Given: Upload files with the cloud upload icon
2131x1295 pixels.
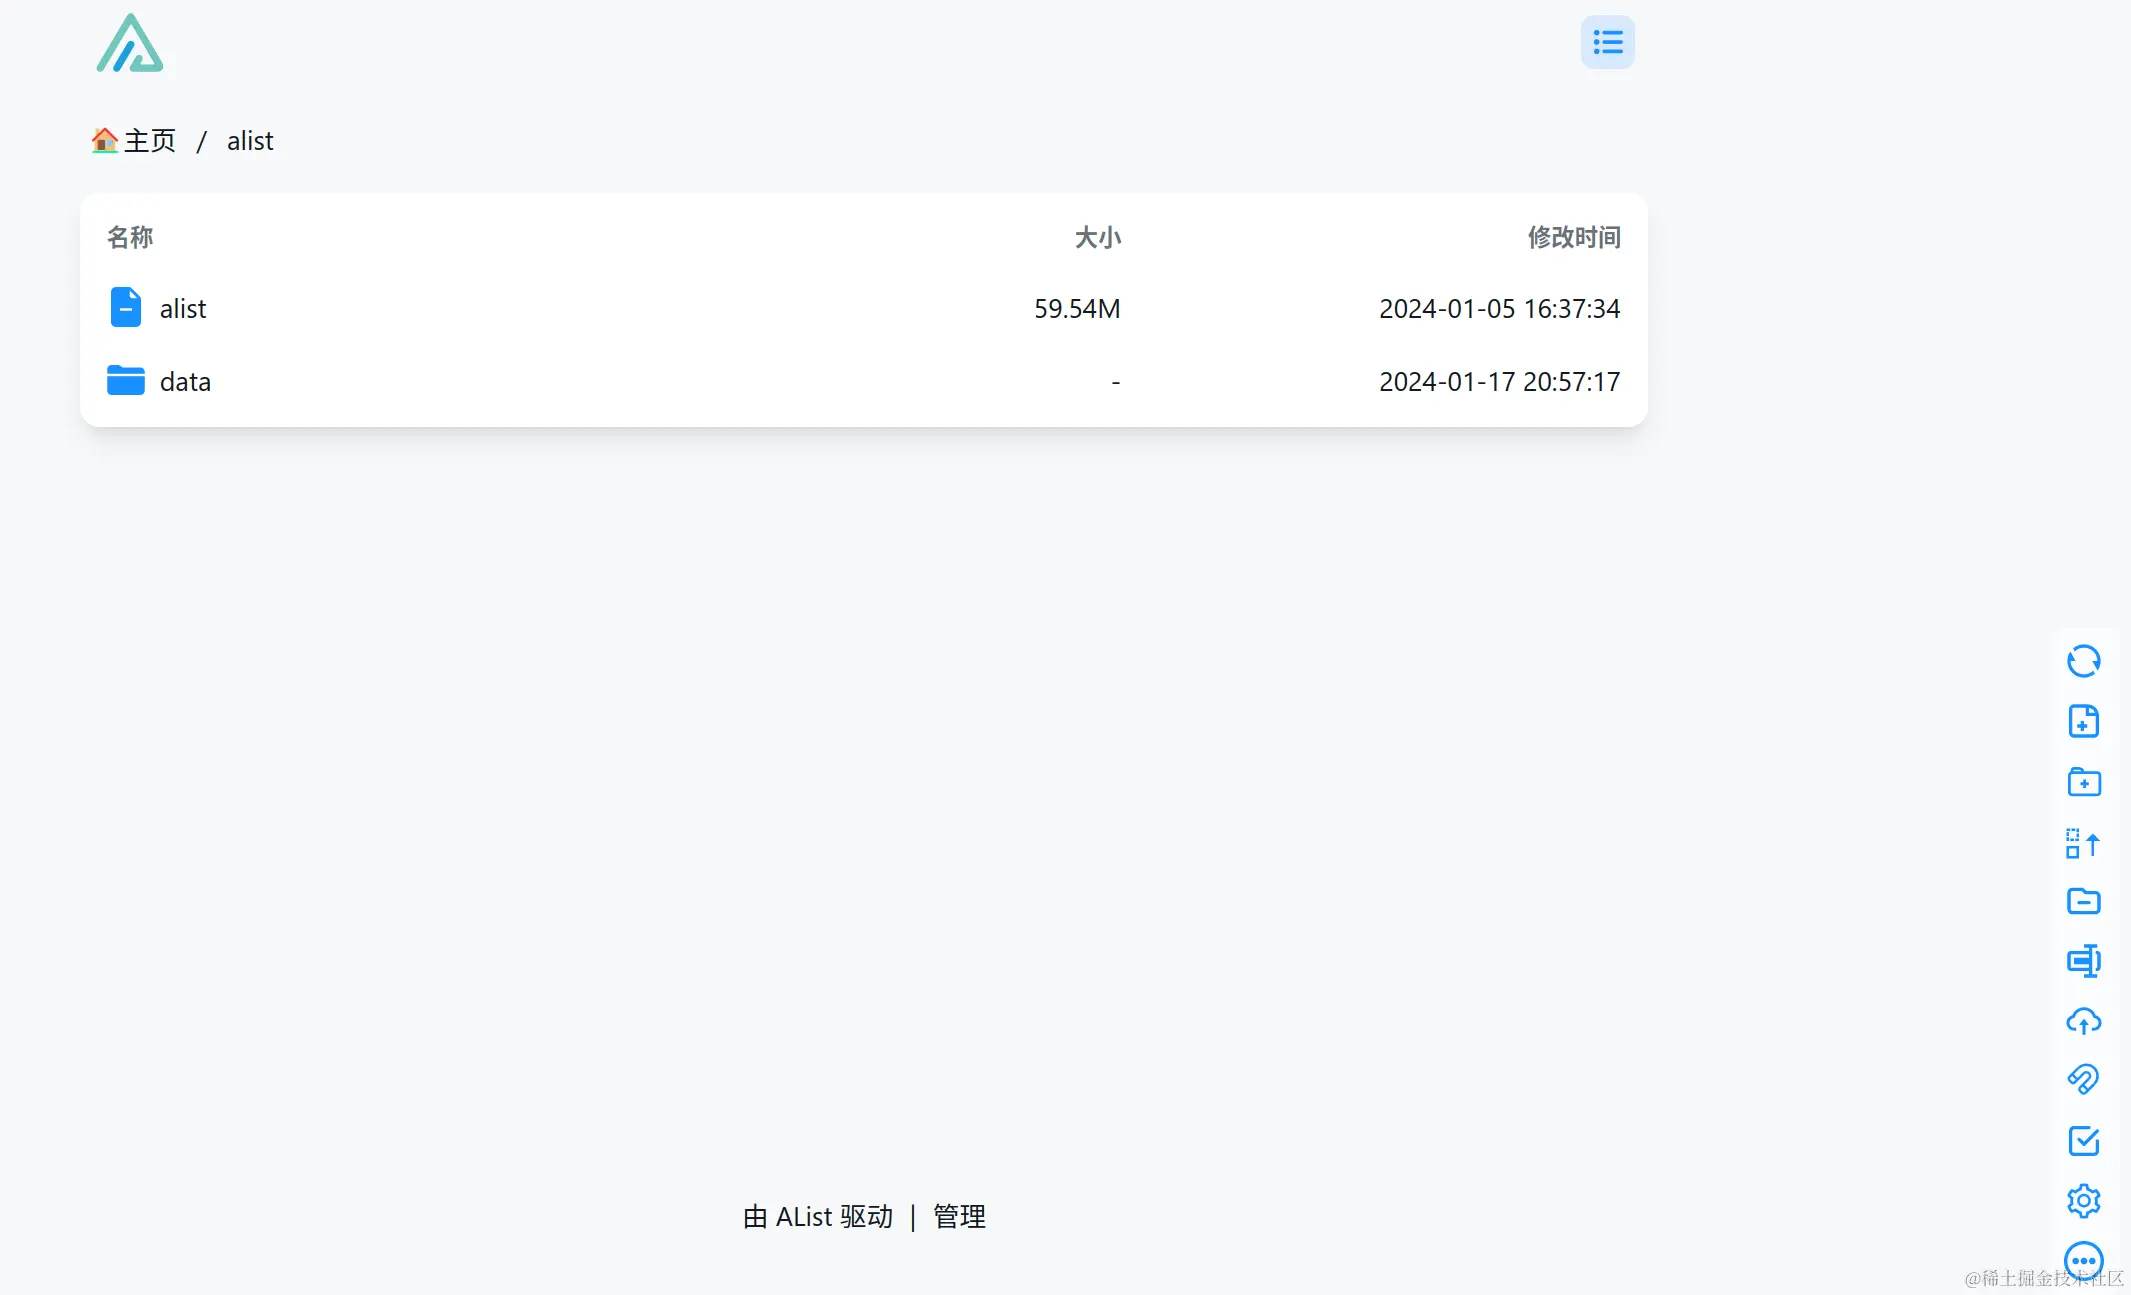Looking at the screenshot, I should tap(2083, 1021).
